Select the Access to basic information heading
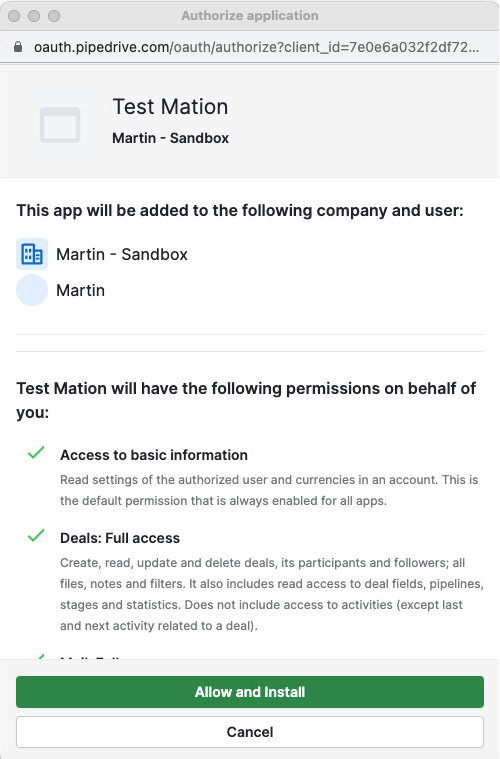This screenshot has height=759, width=500. coord(154,455)
